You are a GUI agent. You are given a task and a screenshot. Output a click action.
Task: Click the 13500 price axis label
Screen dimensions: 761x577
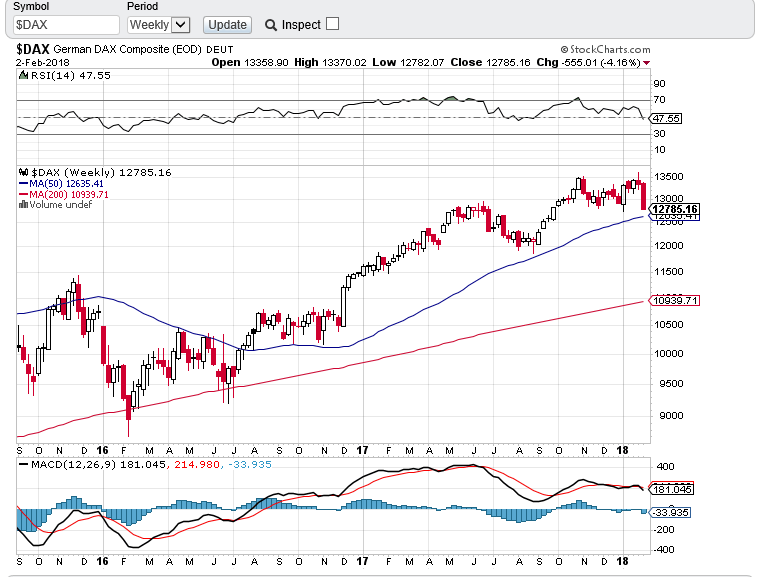pos(669,177)
